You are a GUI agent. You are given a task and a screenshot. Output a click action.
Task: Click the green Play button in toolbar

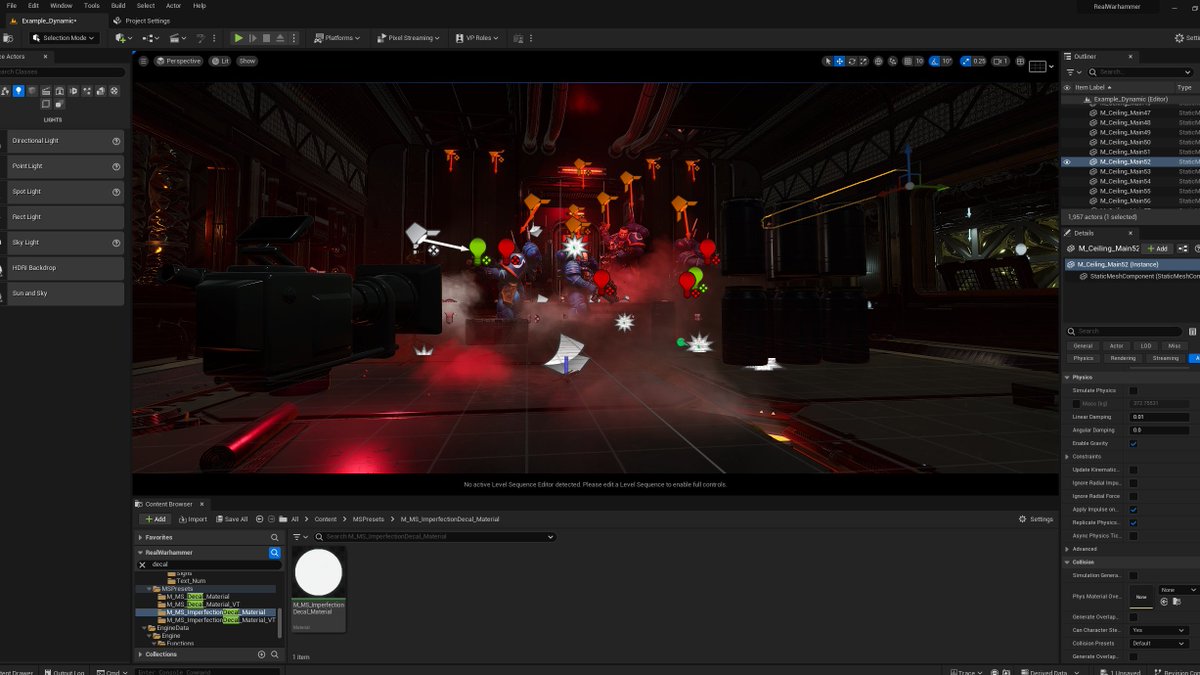pyautogui.click(x=238, y=38)
